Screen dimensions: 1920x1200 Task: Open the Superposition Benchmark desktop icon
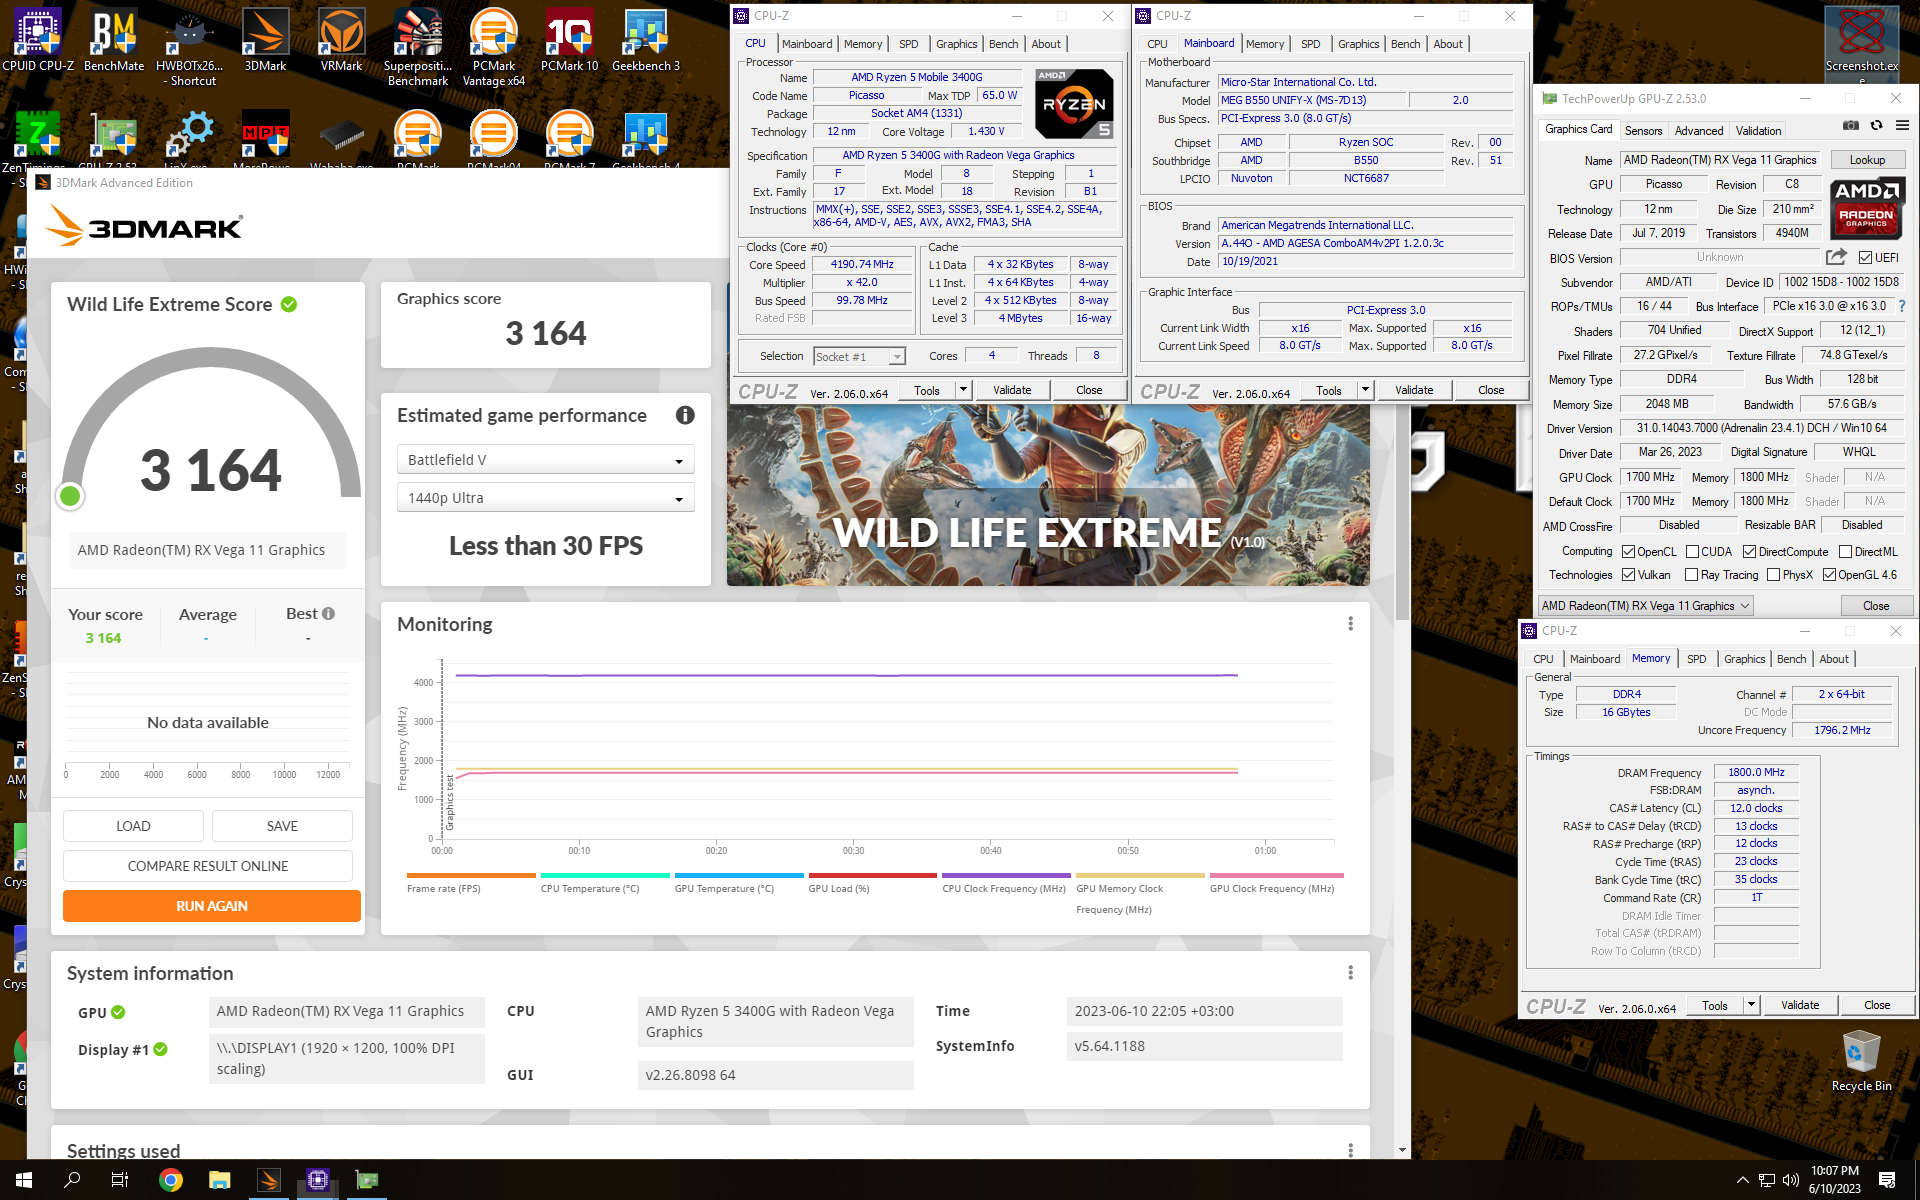[x=418, y=47]
